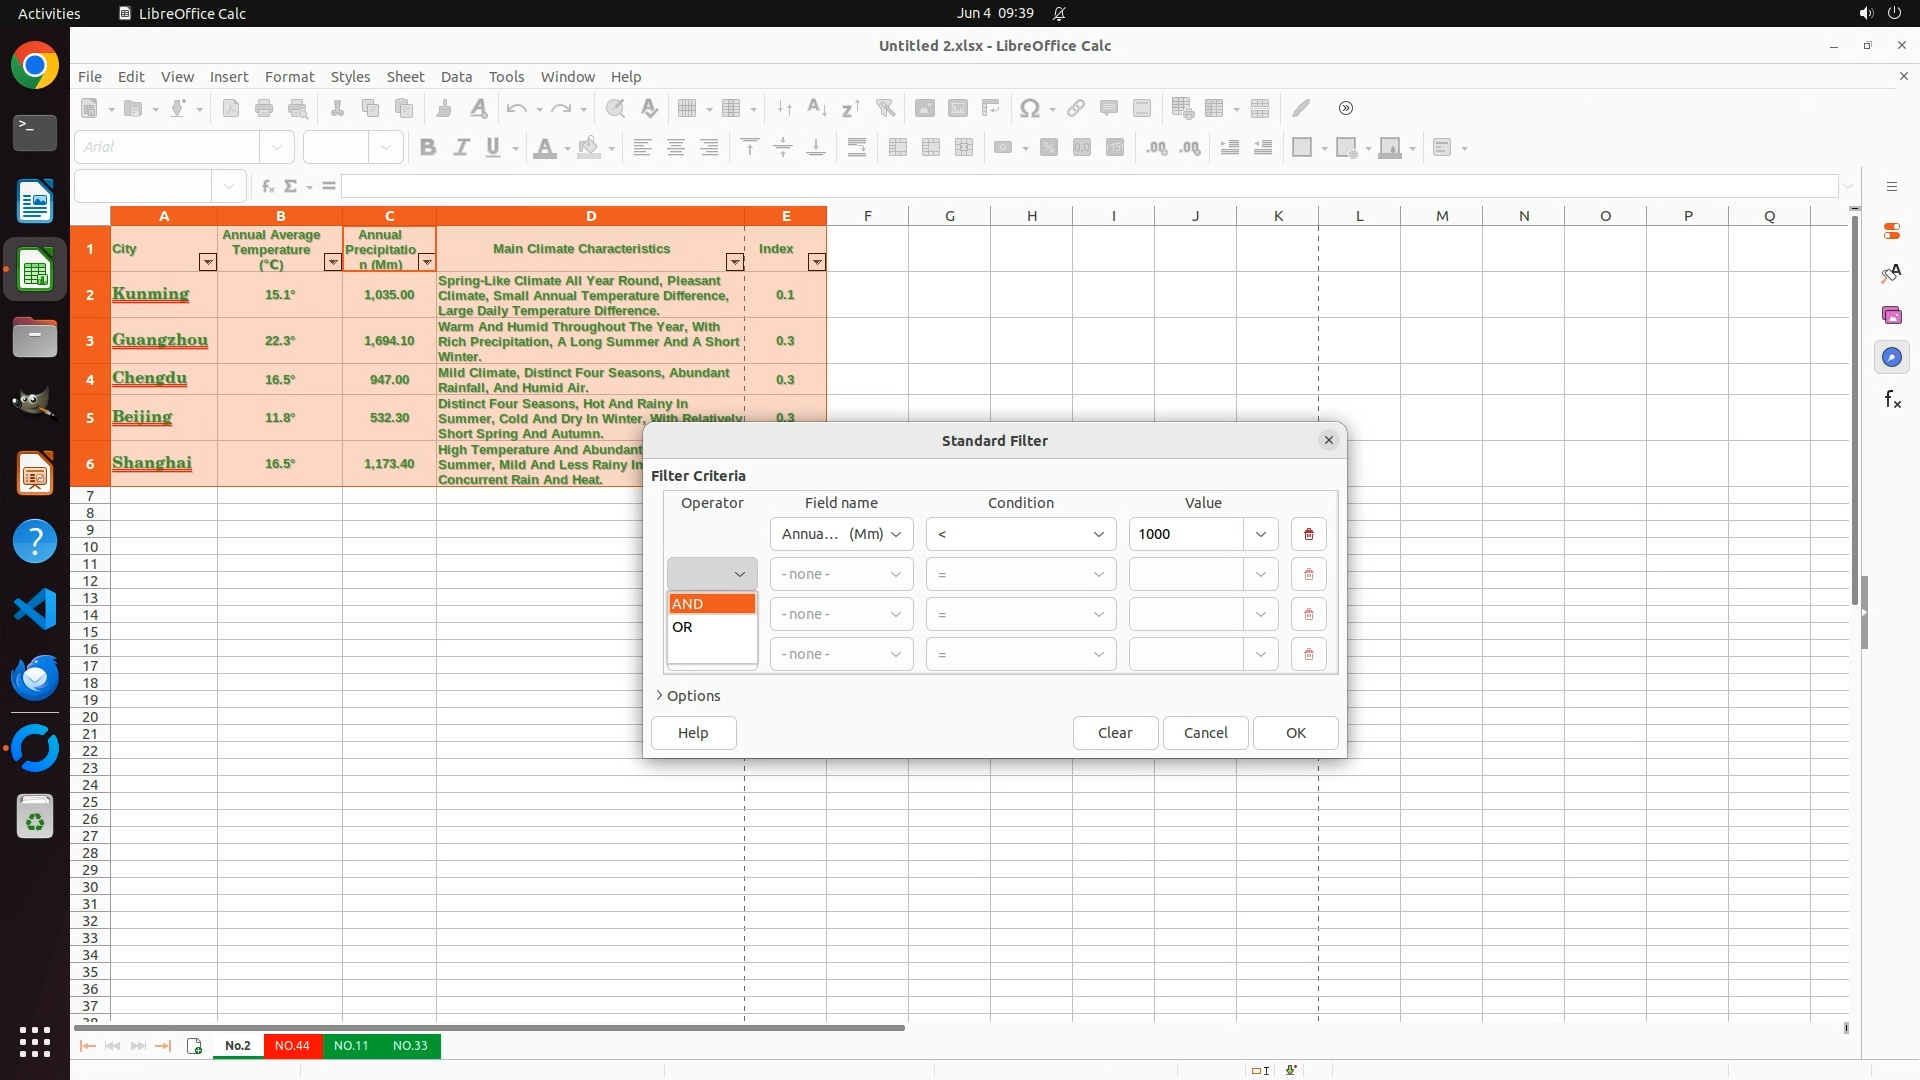Click the Clear button

click(1114, 733)
